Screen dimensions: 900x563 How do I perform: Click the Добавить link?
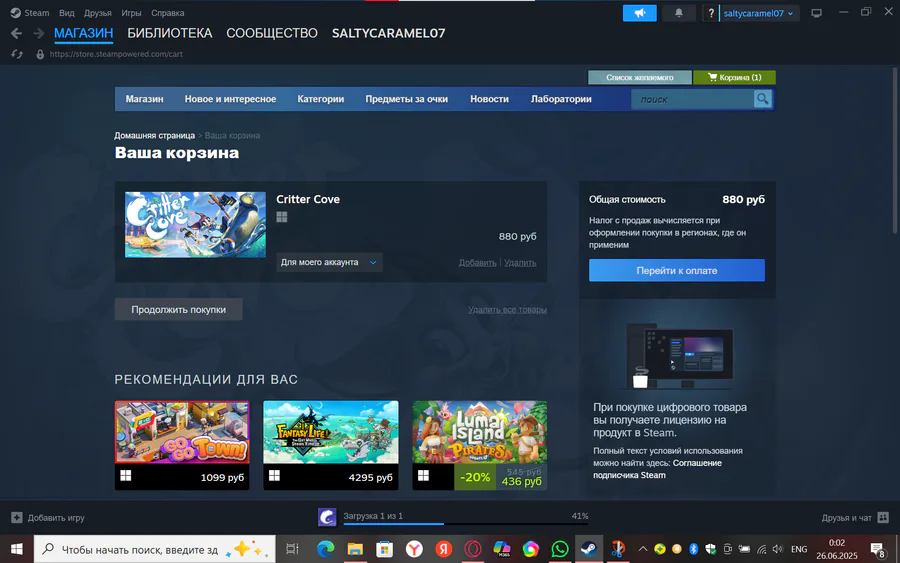coord(478,262)
